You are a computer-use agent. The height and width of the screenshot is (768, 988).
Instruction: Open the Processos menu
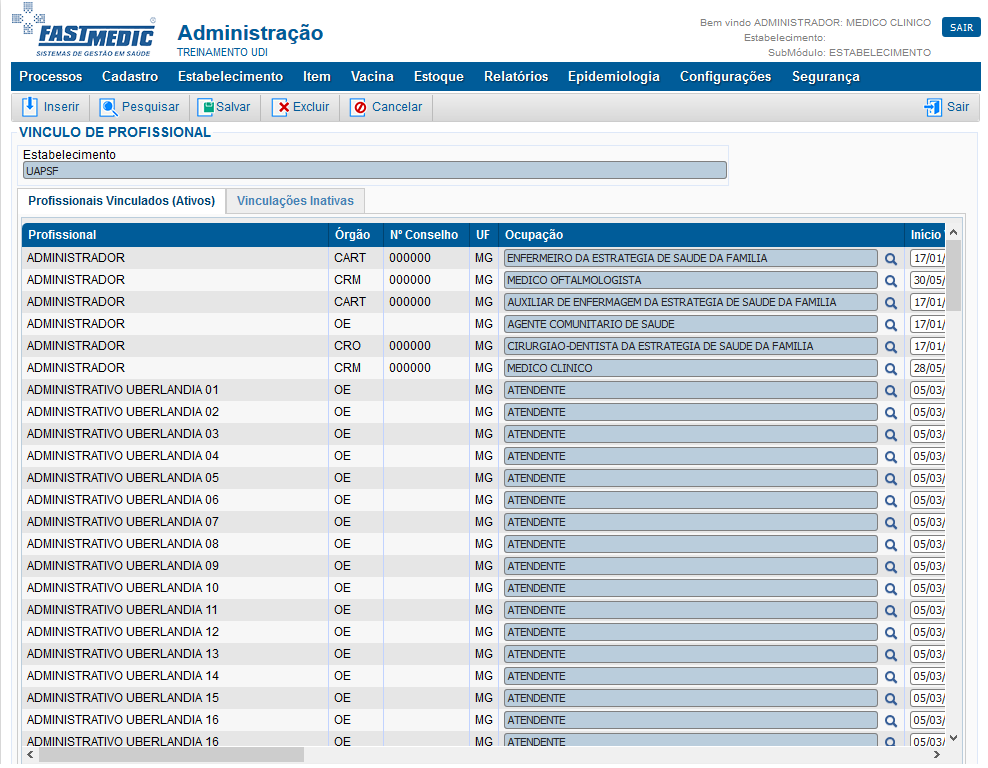click(50, 77)
